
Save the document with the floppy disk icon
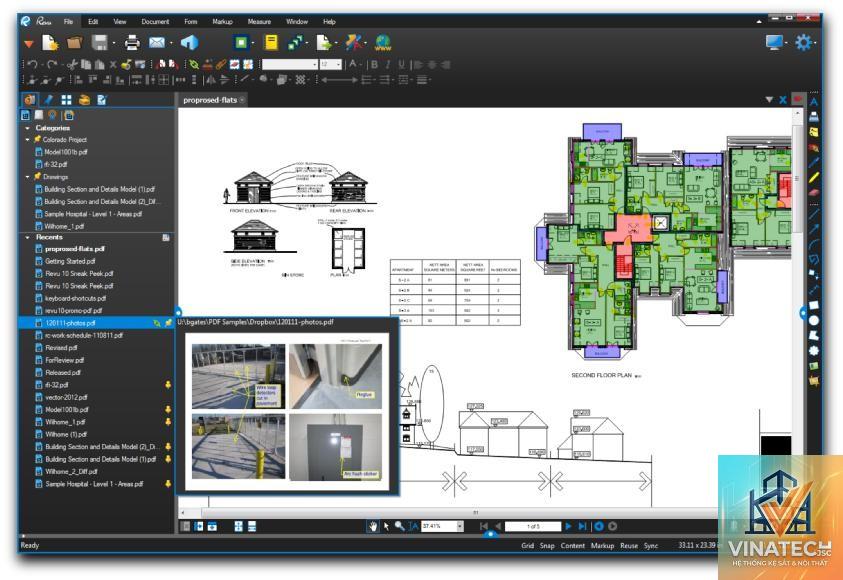point(99,42)
